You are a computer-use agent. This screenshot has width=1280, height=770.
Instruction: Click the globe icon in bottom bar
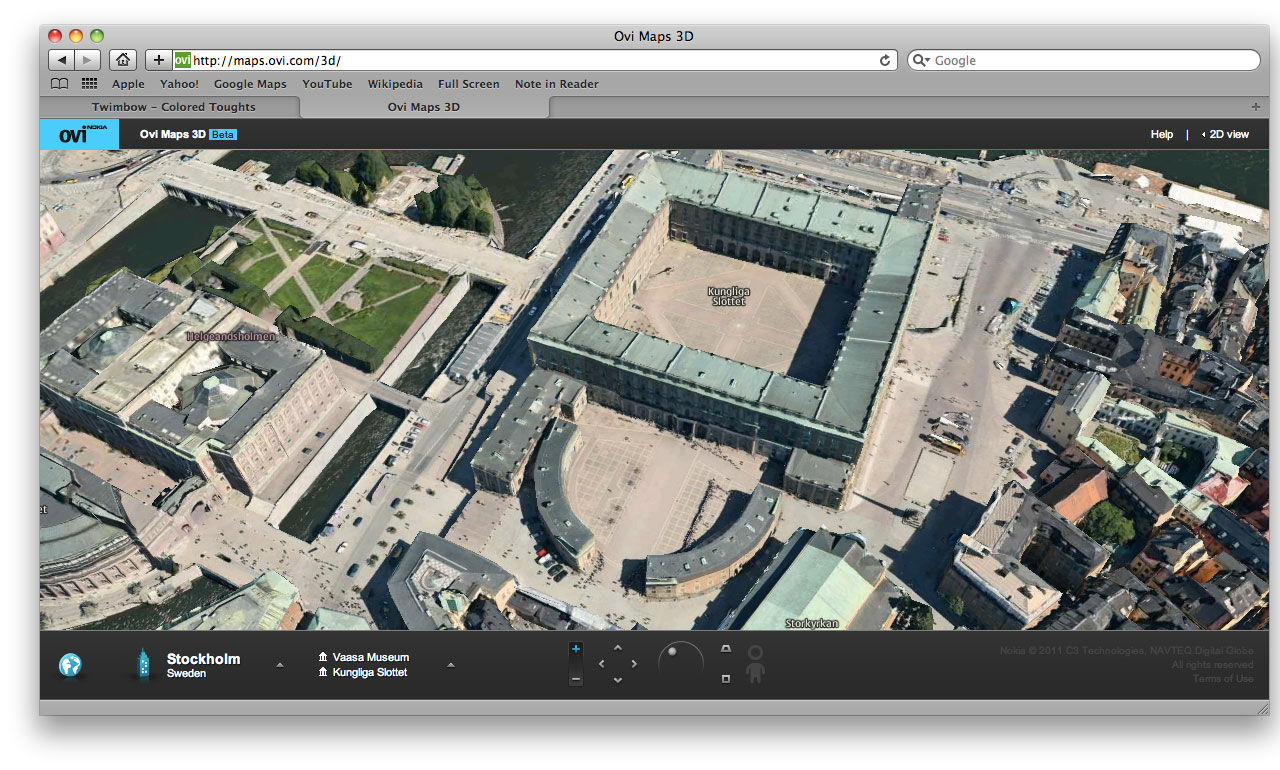[70, 665]
